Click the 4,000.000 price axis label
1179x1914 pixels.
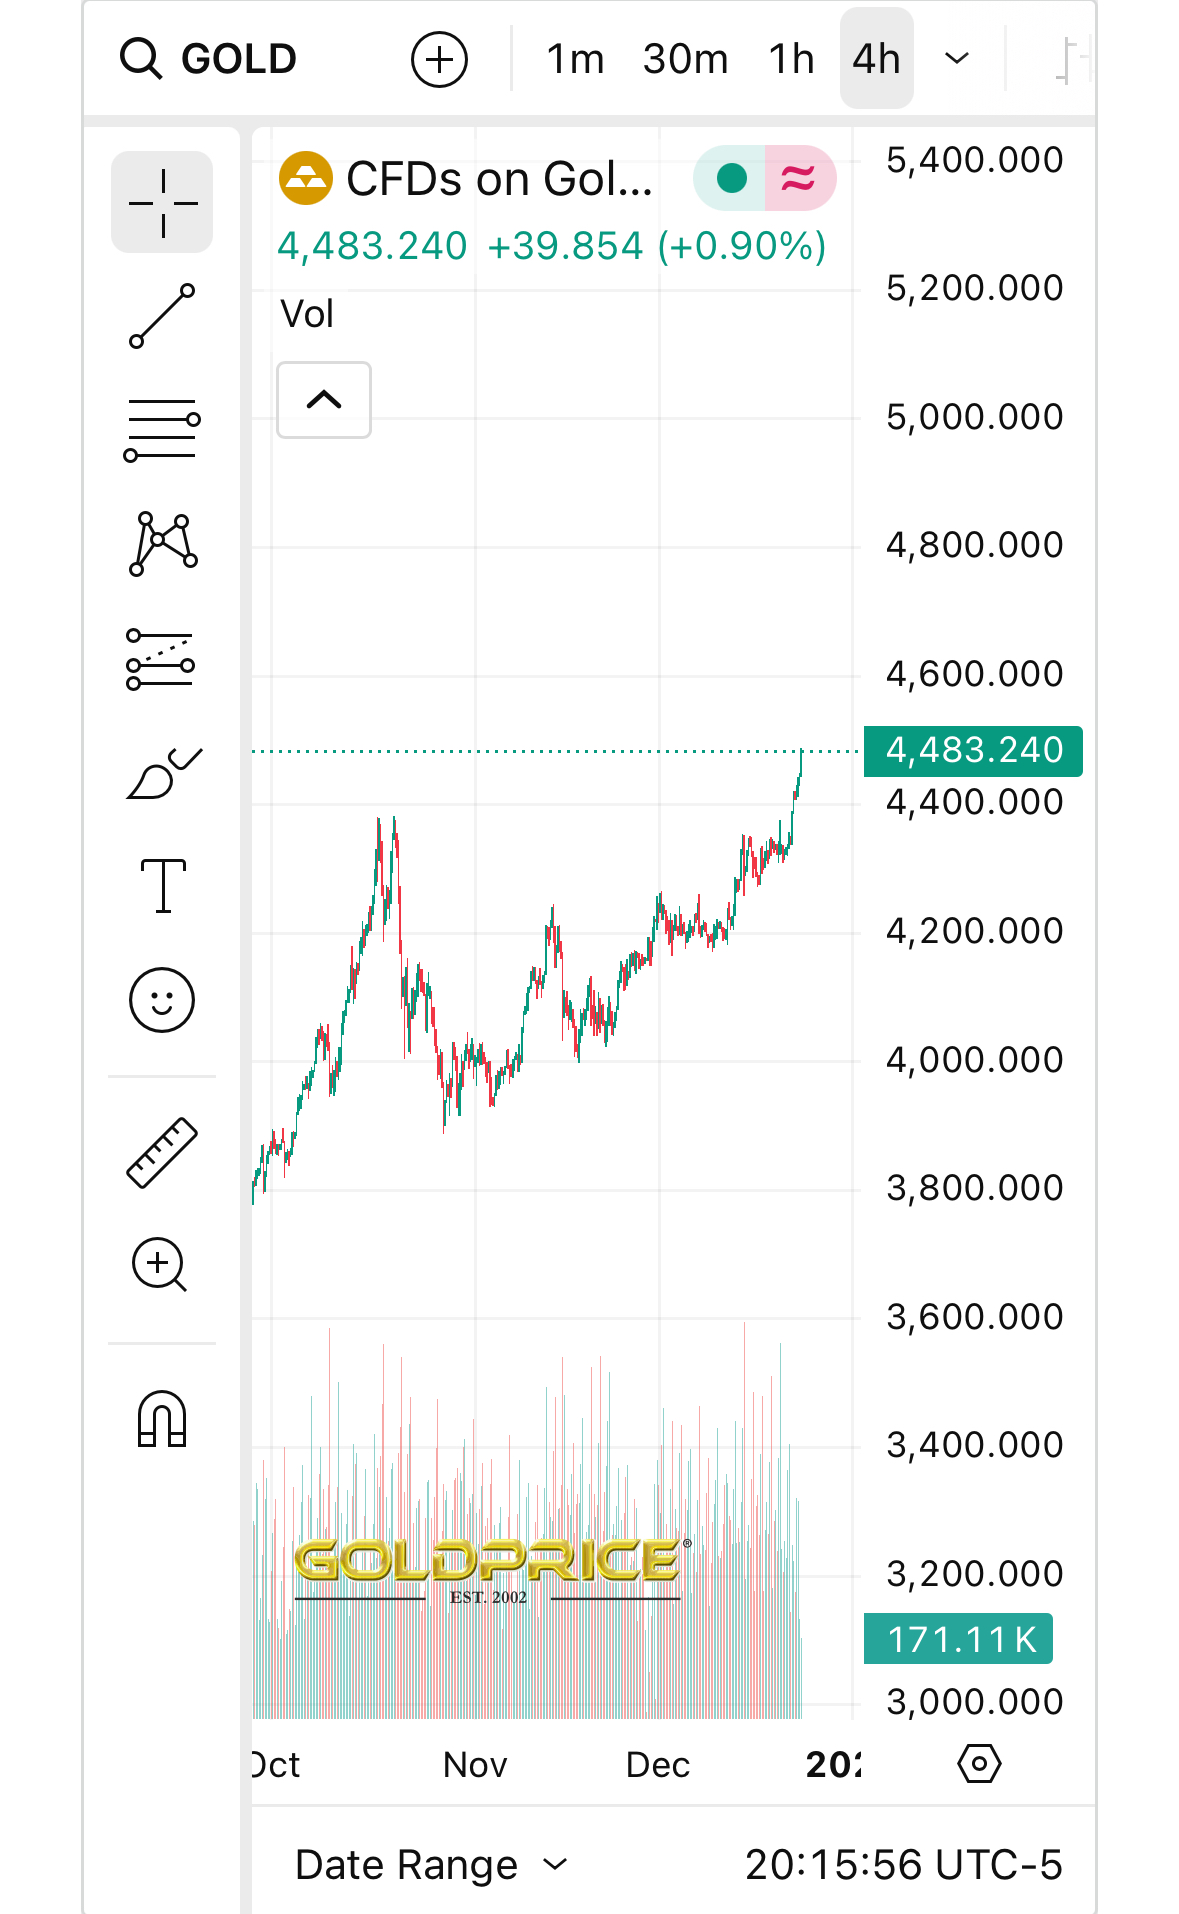point(975,1060)
